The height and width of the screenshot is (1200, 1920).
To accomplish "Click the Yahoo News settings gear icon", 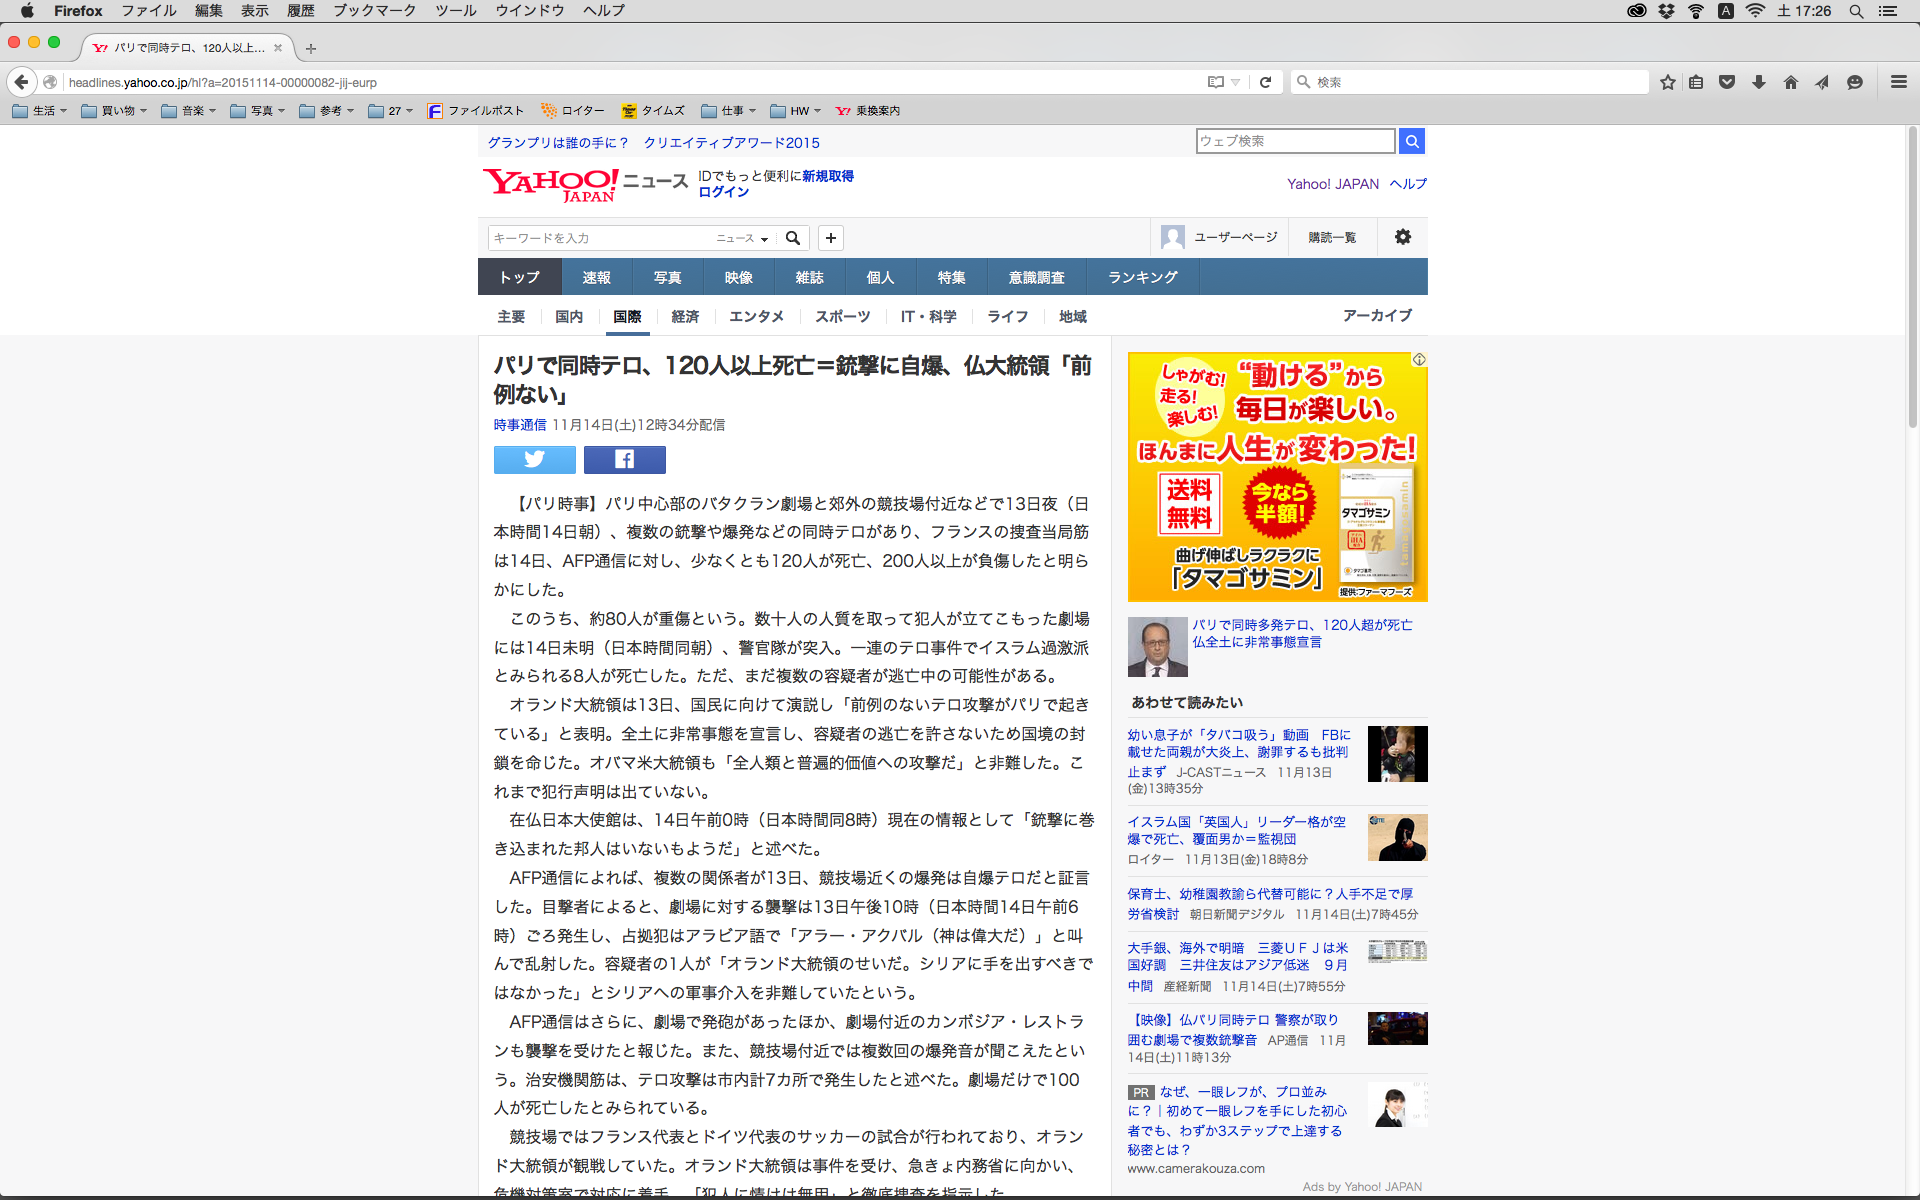I will click(1402, 237).
